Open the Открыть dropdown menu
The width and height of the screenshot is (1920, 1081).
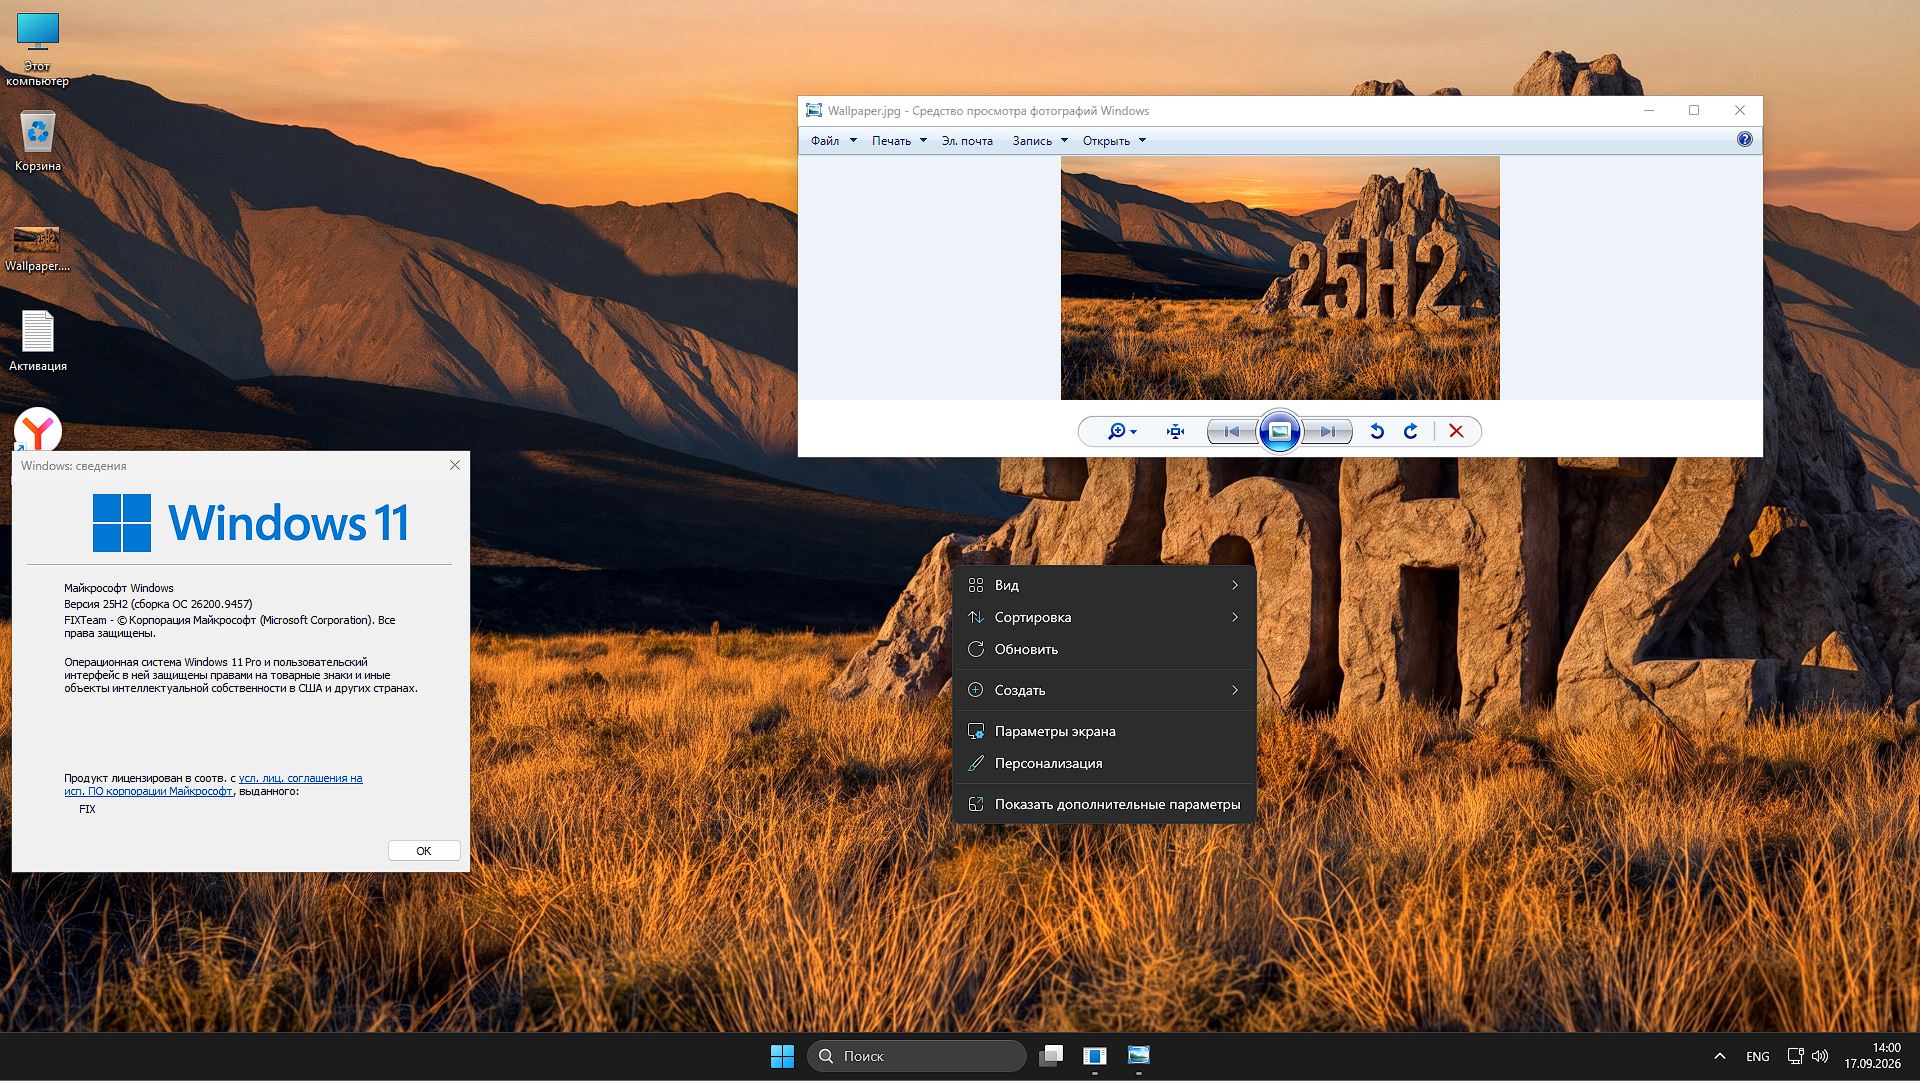click(1114, 140)
